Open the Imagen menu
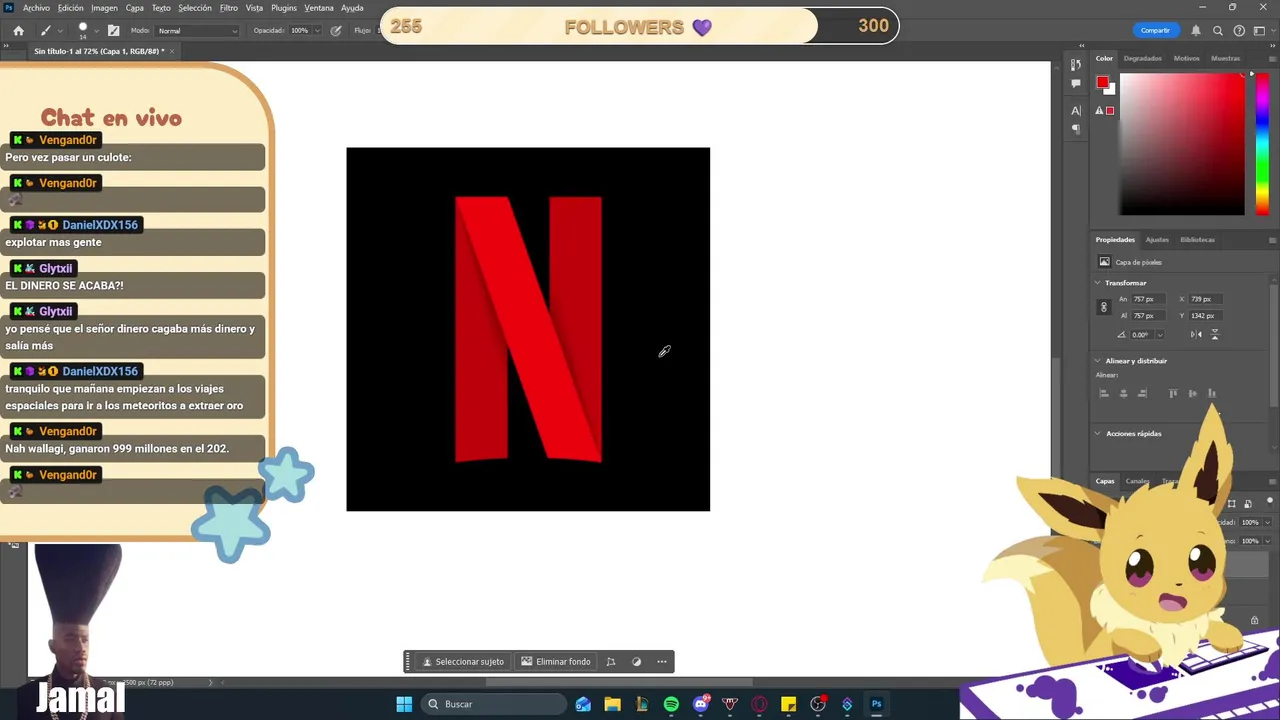This screenshot has height=720, width=1280. (104, 8)
